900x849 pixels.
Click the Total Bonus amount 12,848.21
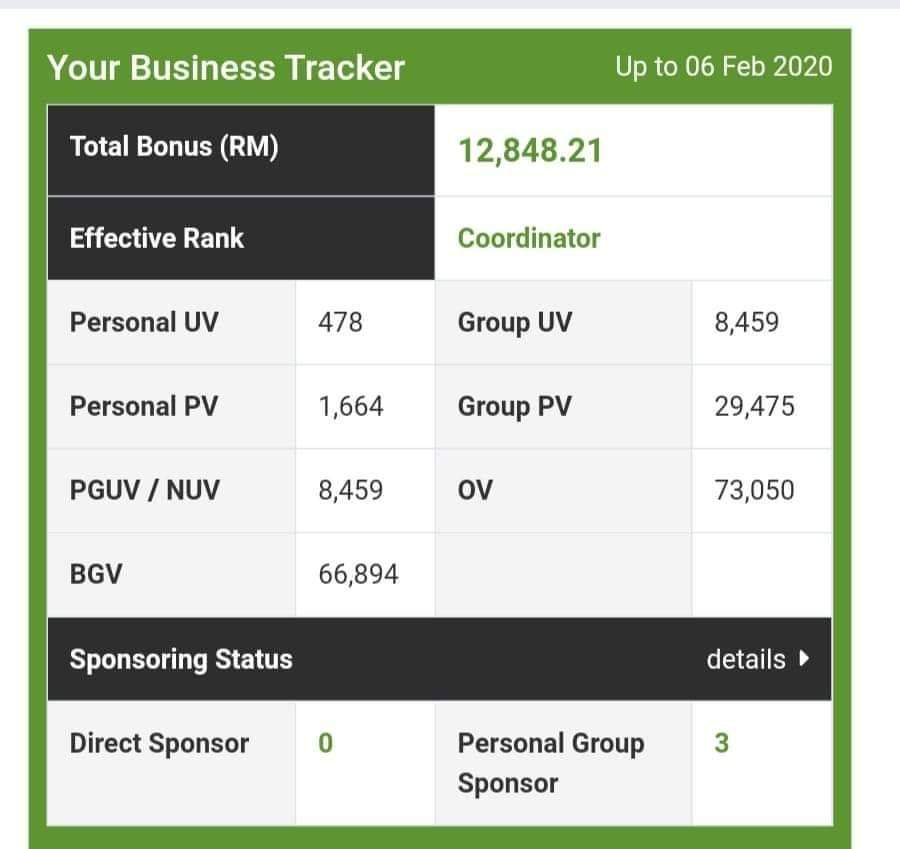tap(530, 151)
